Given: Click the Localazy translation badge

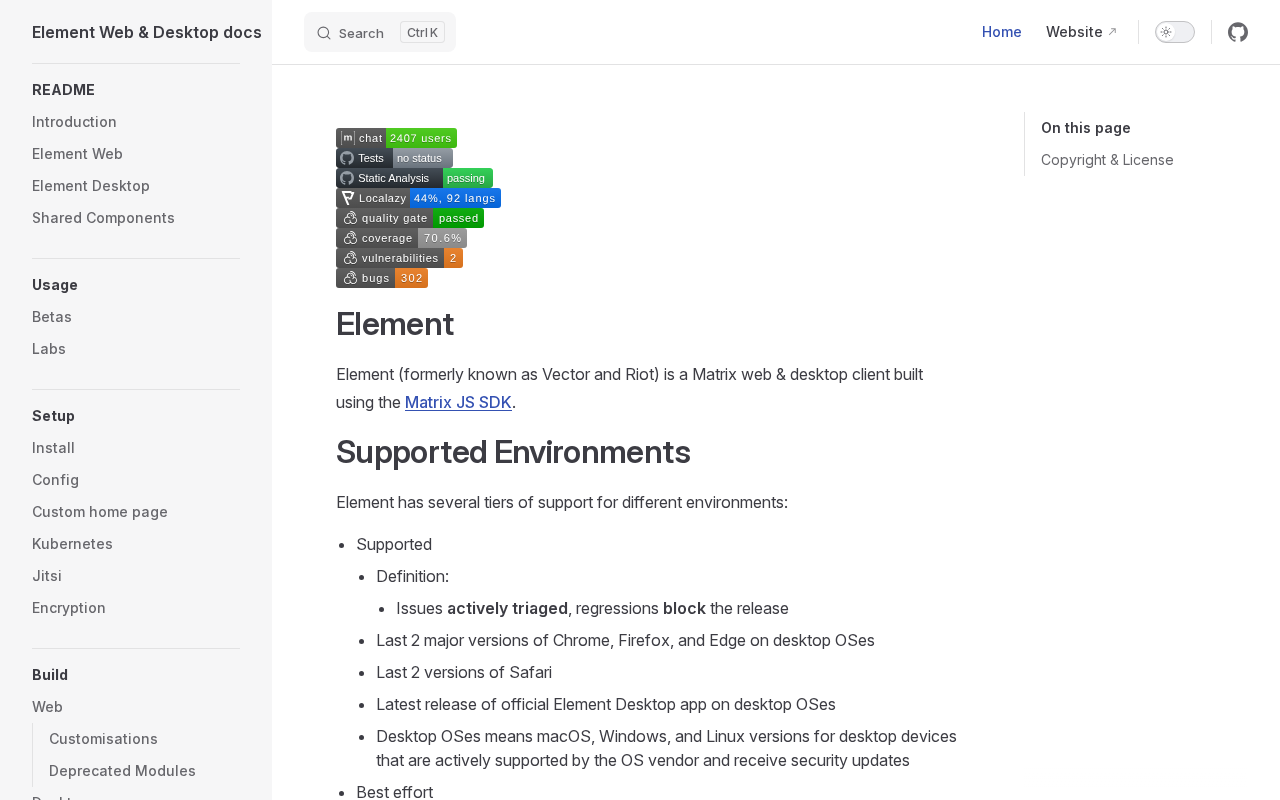Looking at the screenshot, I should pos(418,198).
